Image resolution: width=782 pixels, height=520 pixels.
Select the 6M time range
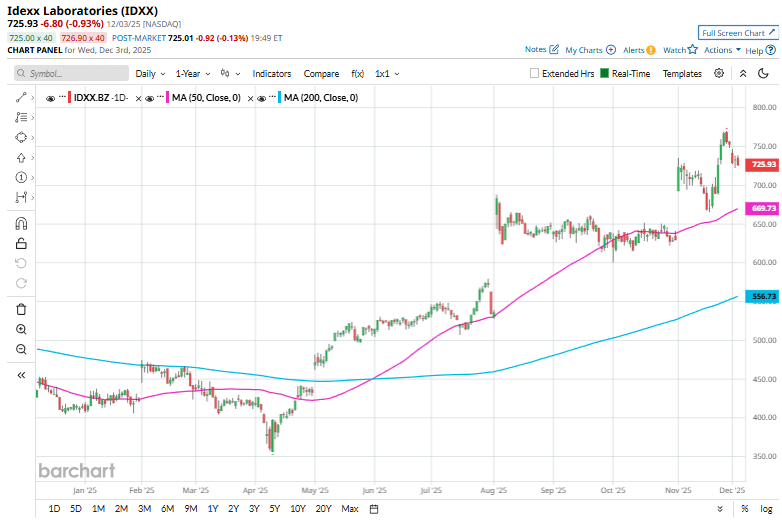(167, 509)
